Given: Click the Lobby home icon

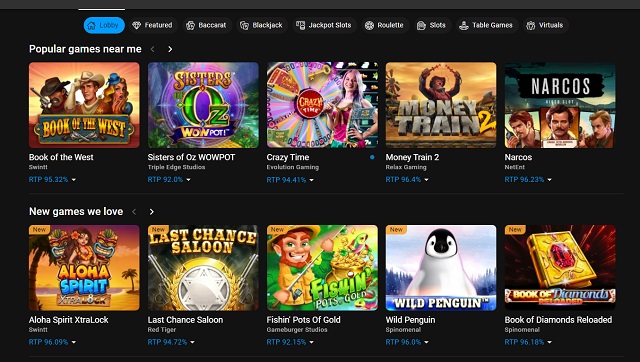Looking at the screenshot, I should 92,25.
